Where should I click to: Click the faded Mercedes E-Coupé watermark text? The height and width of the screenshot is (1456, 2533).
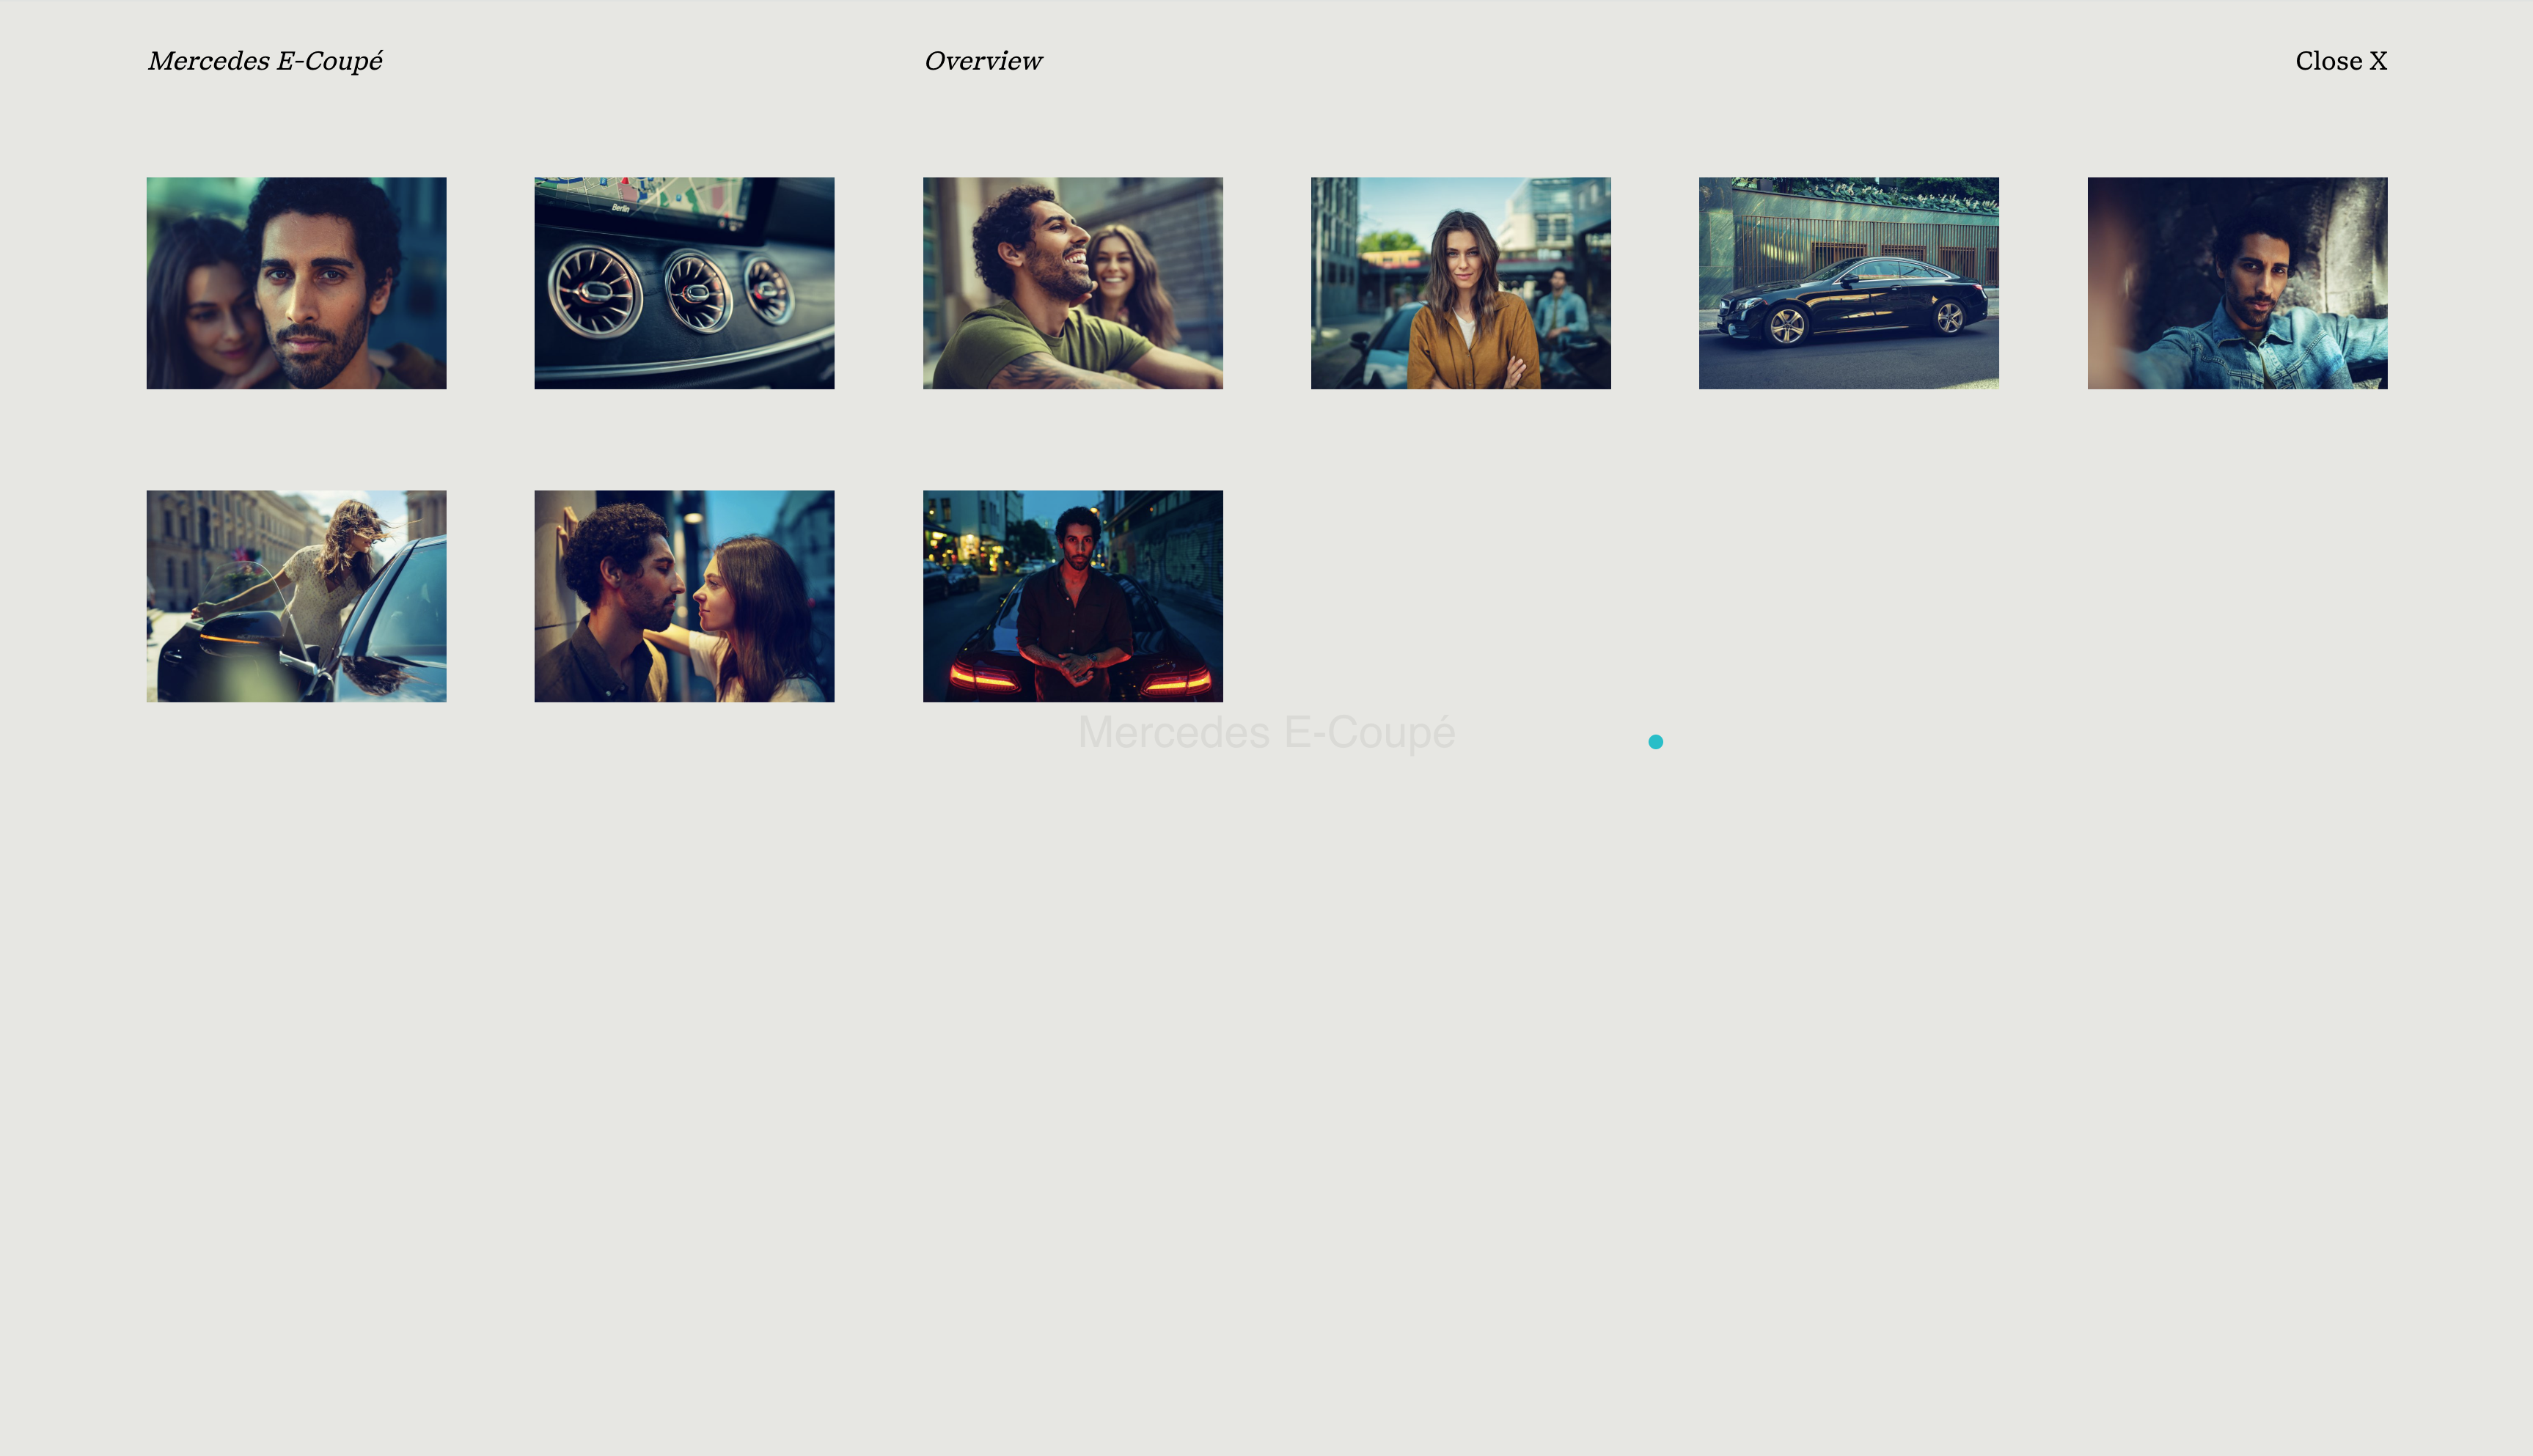click(x=1265, y=732)
